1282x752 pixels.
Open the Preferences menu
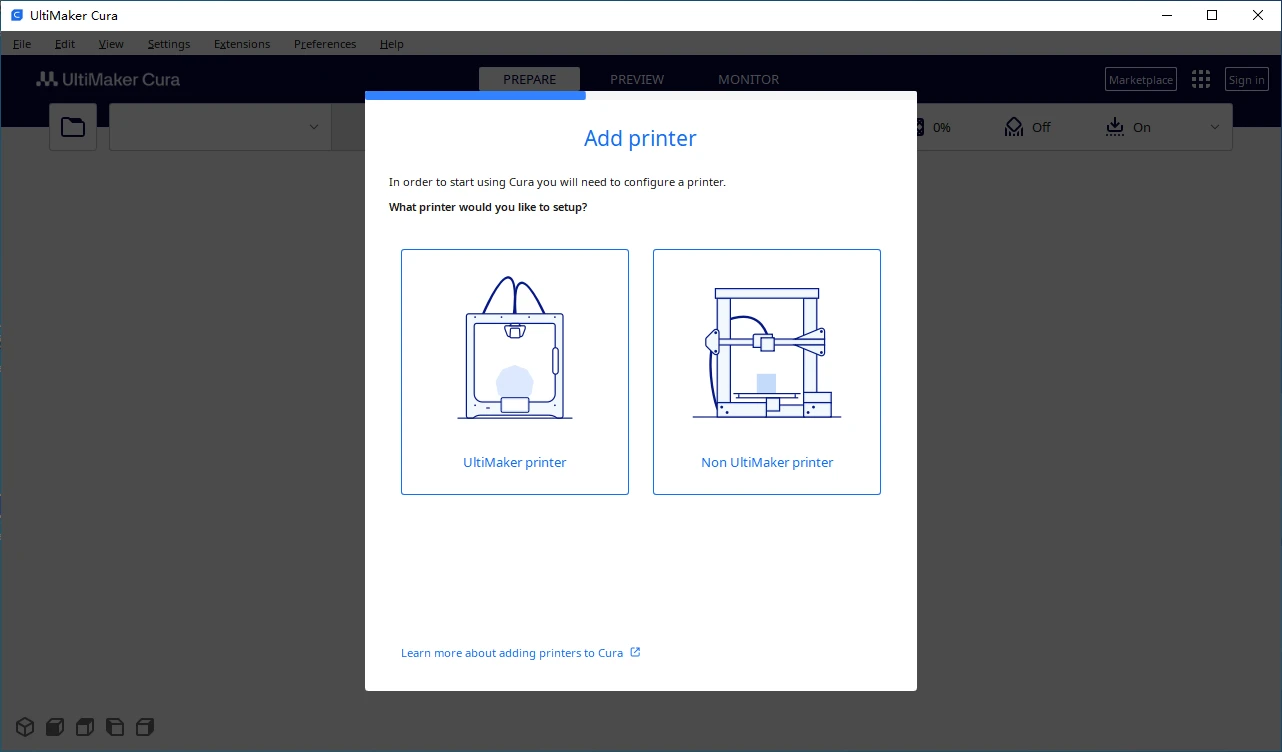[325, 44]
